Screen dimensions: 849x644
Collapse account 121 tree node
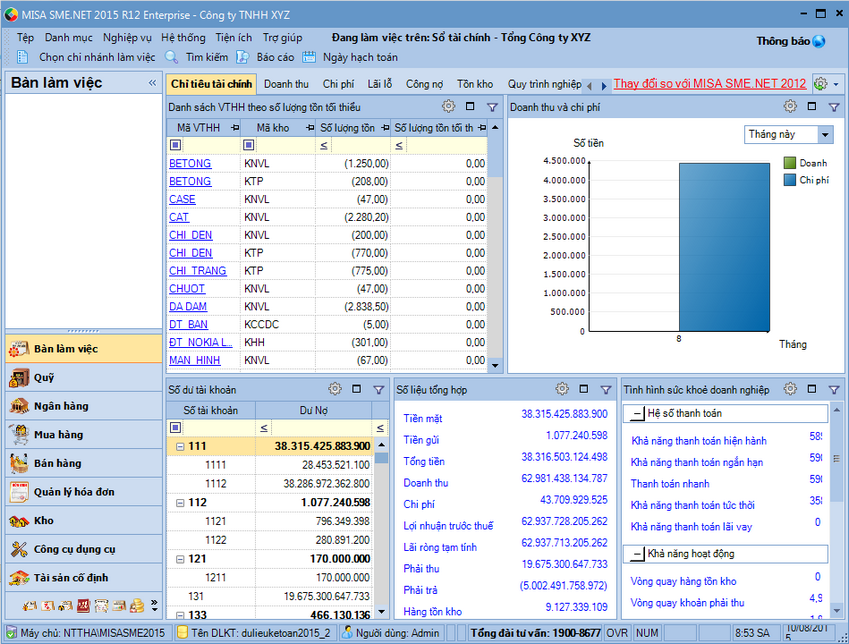(x=180, y=559)
